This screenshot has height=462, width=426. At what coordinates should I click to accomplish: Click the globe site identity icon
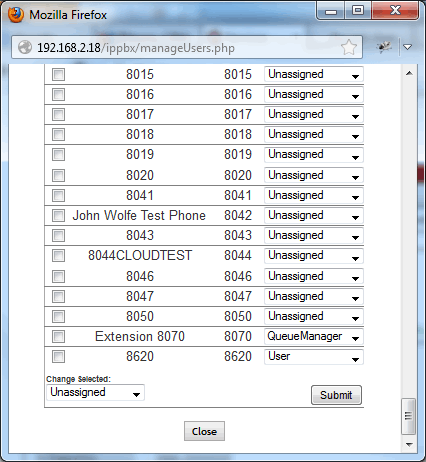coord(25,47)
